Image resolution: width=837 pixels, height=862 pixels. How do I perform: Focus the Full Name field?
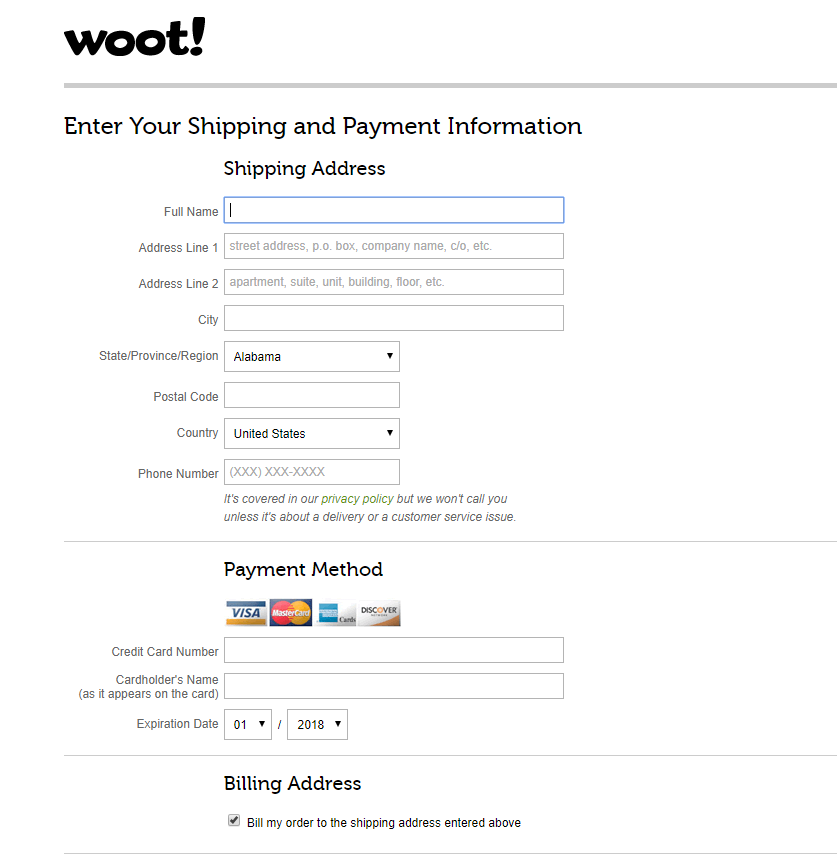pyautogui.click(x=394, y=210)
